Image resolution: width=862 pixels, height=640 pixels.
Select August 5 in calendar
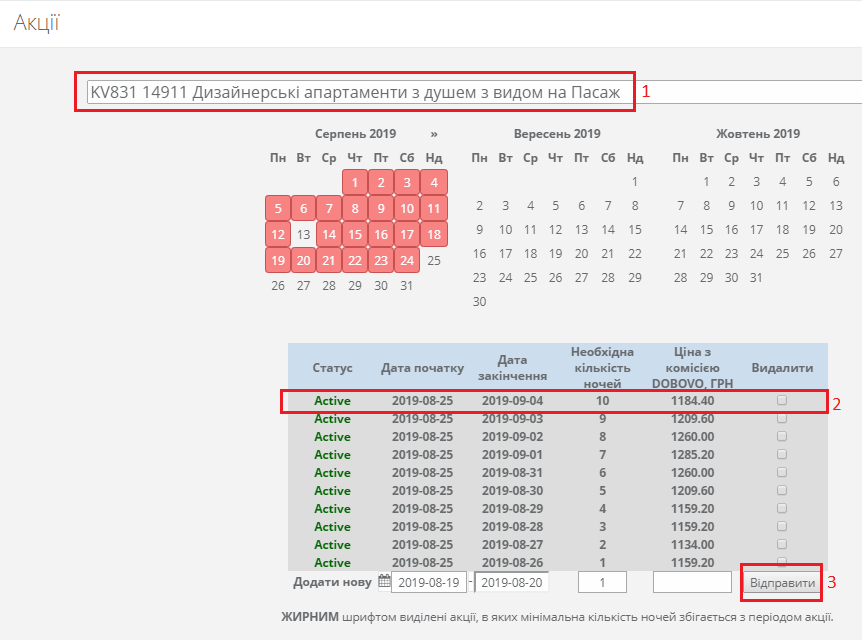[x=278, y=208]
